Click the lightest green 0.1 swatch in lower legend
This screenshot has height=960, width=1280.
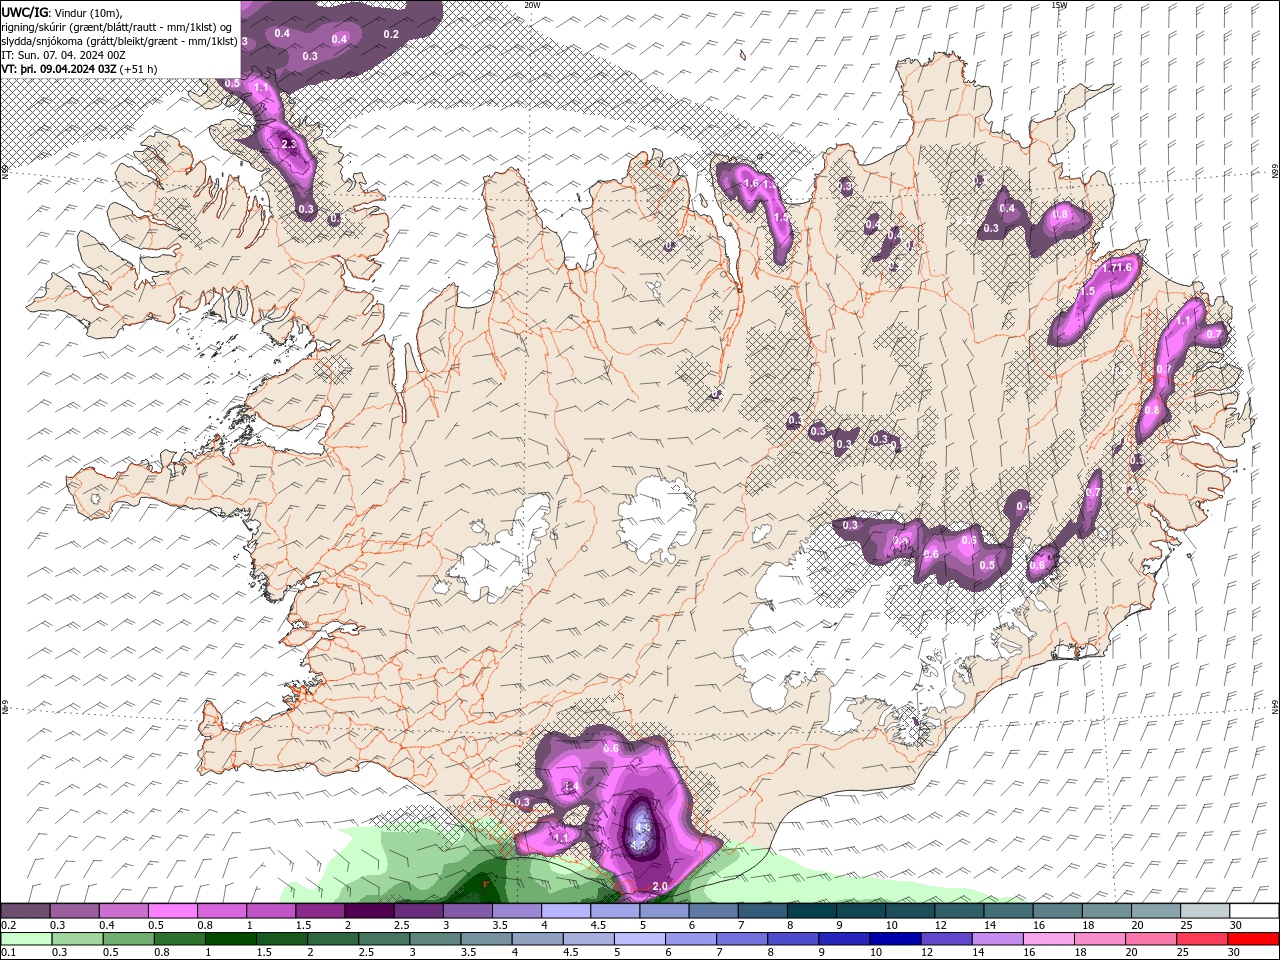(27, 939)
